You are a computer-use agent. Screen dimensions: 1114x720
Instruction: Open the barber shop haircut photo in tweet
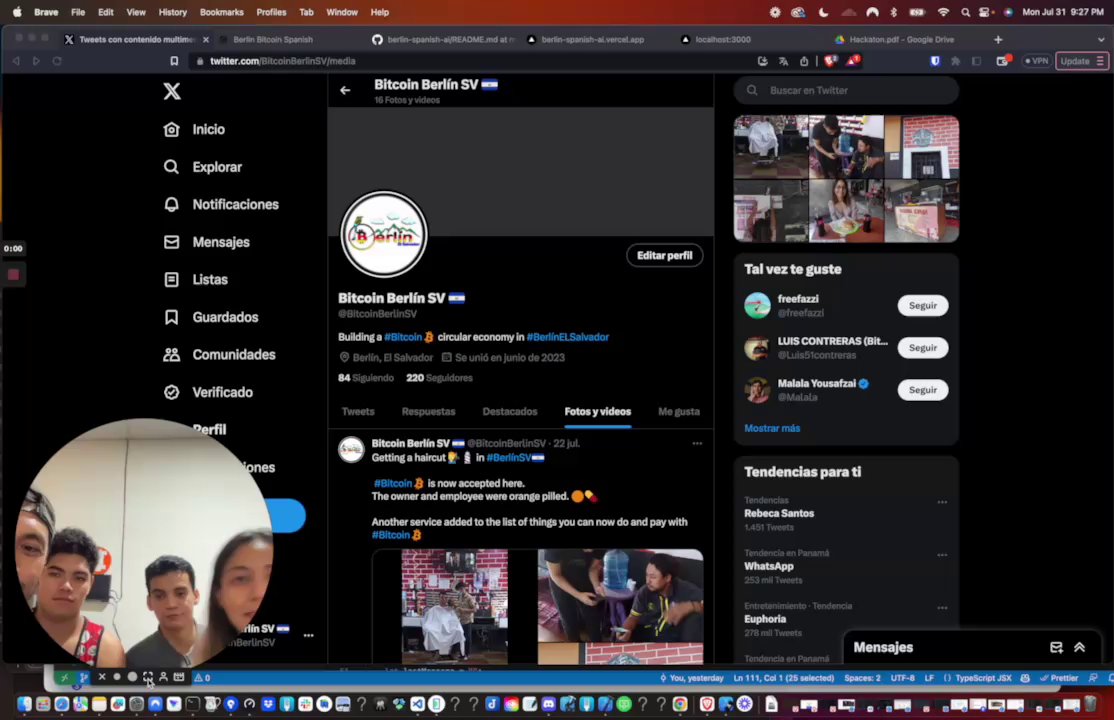454,606
